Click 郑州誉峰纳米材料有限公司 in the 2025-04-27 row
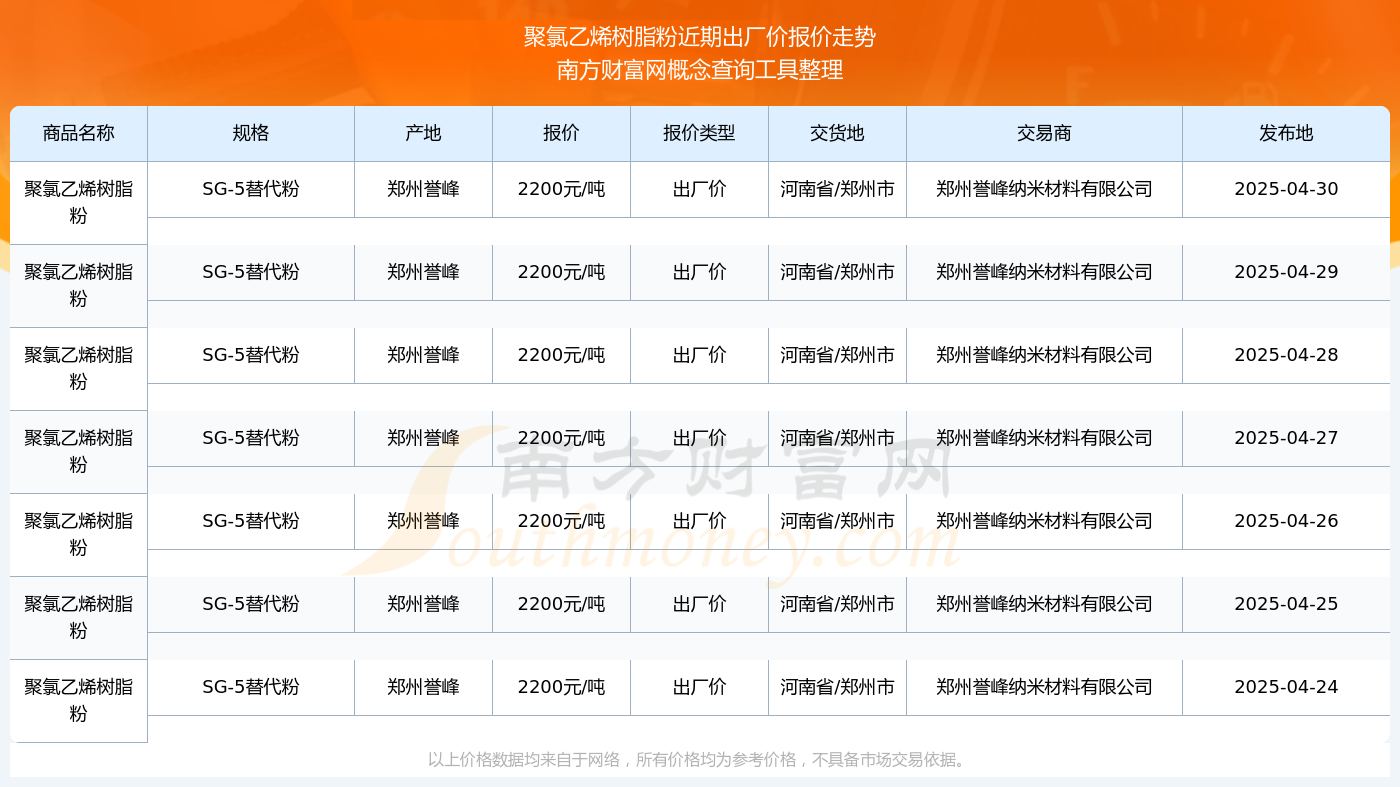The height and width of the screenshot is (787, 1400). point(1044,438)
